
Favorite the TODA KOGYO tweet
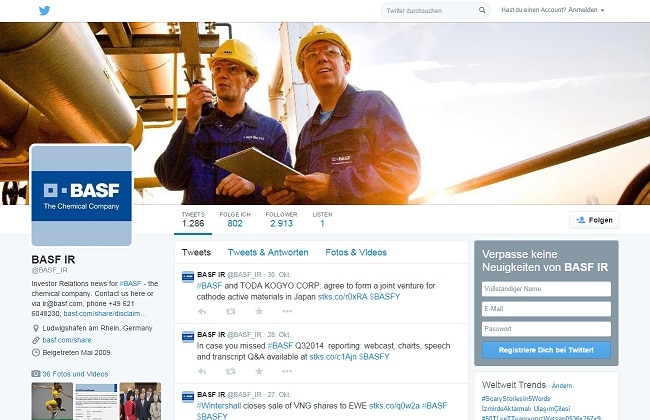coord(259,311)
